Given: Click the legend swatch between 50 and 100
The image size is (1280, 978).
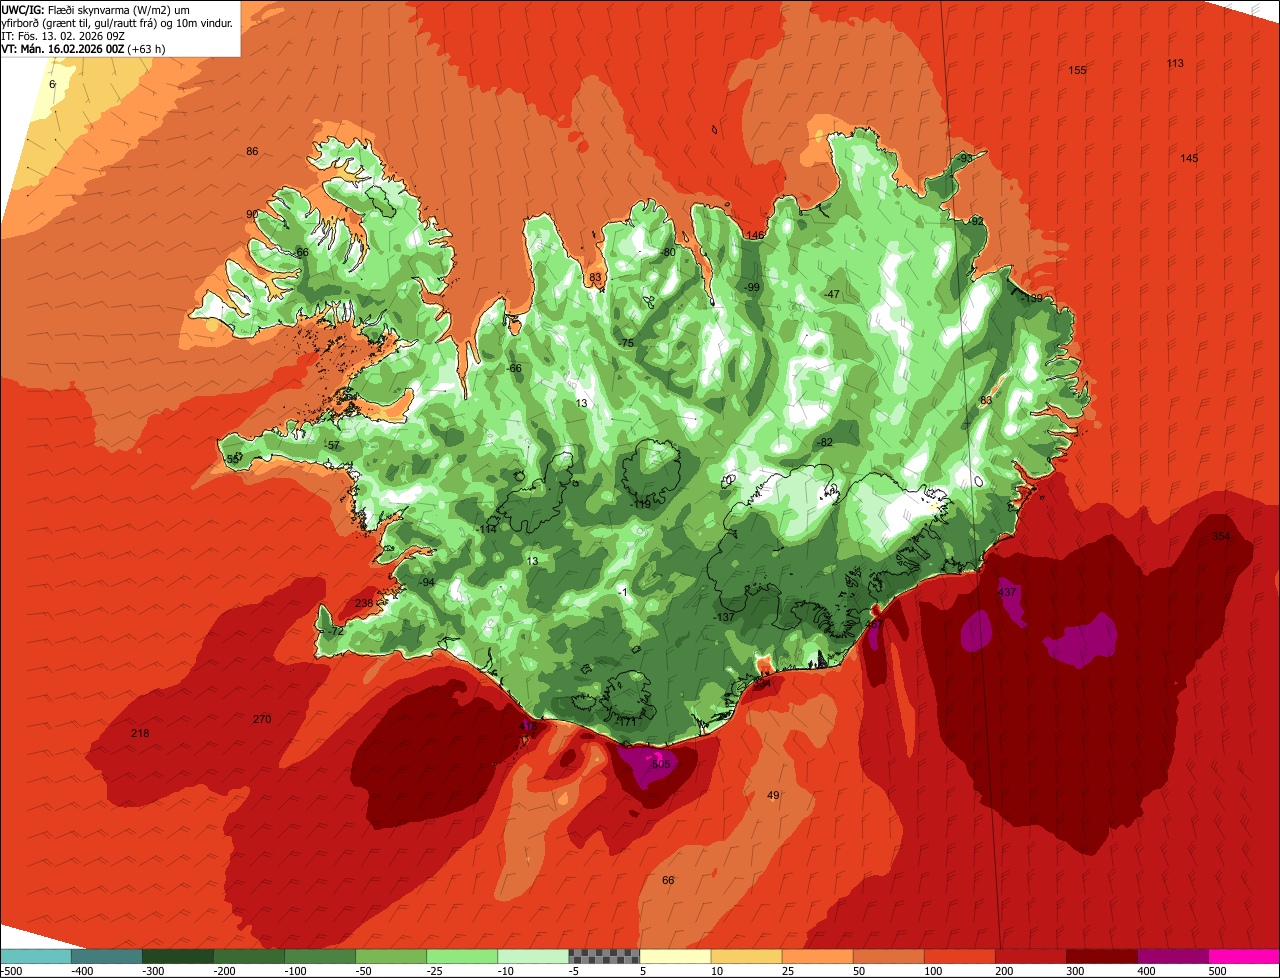Looking at the screenshot, I should tap(887, 956).
